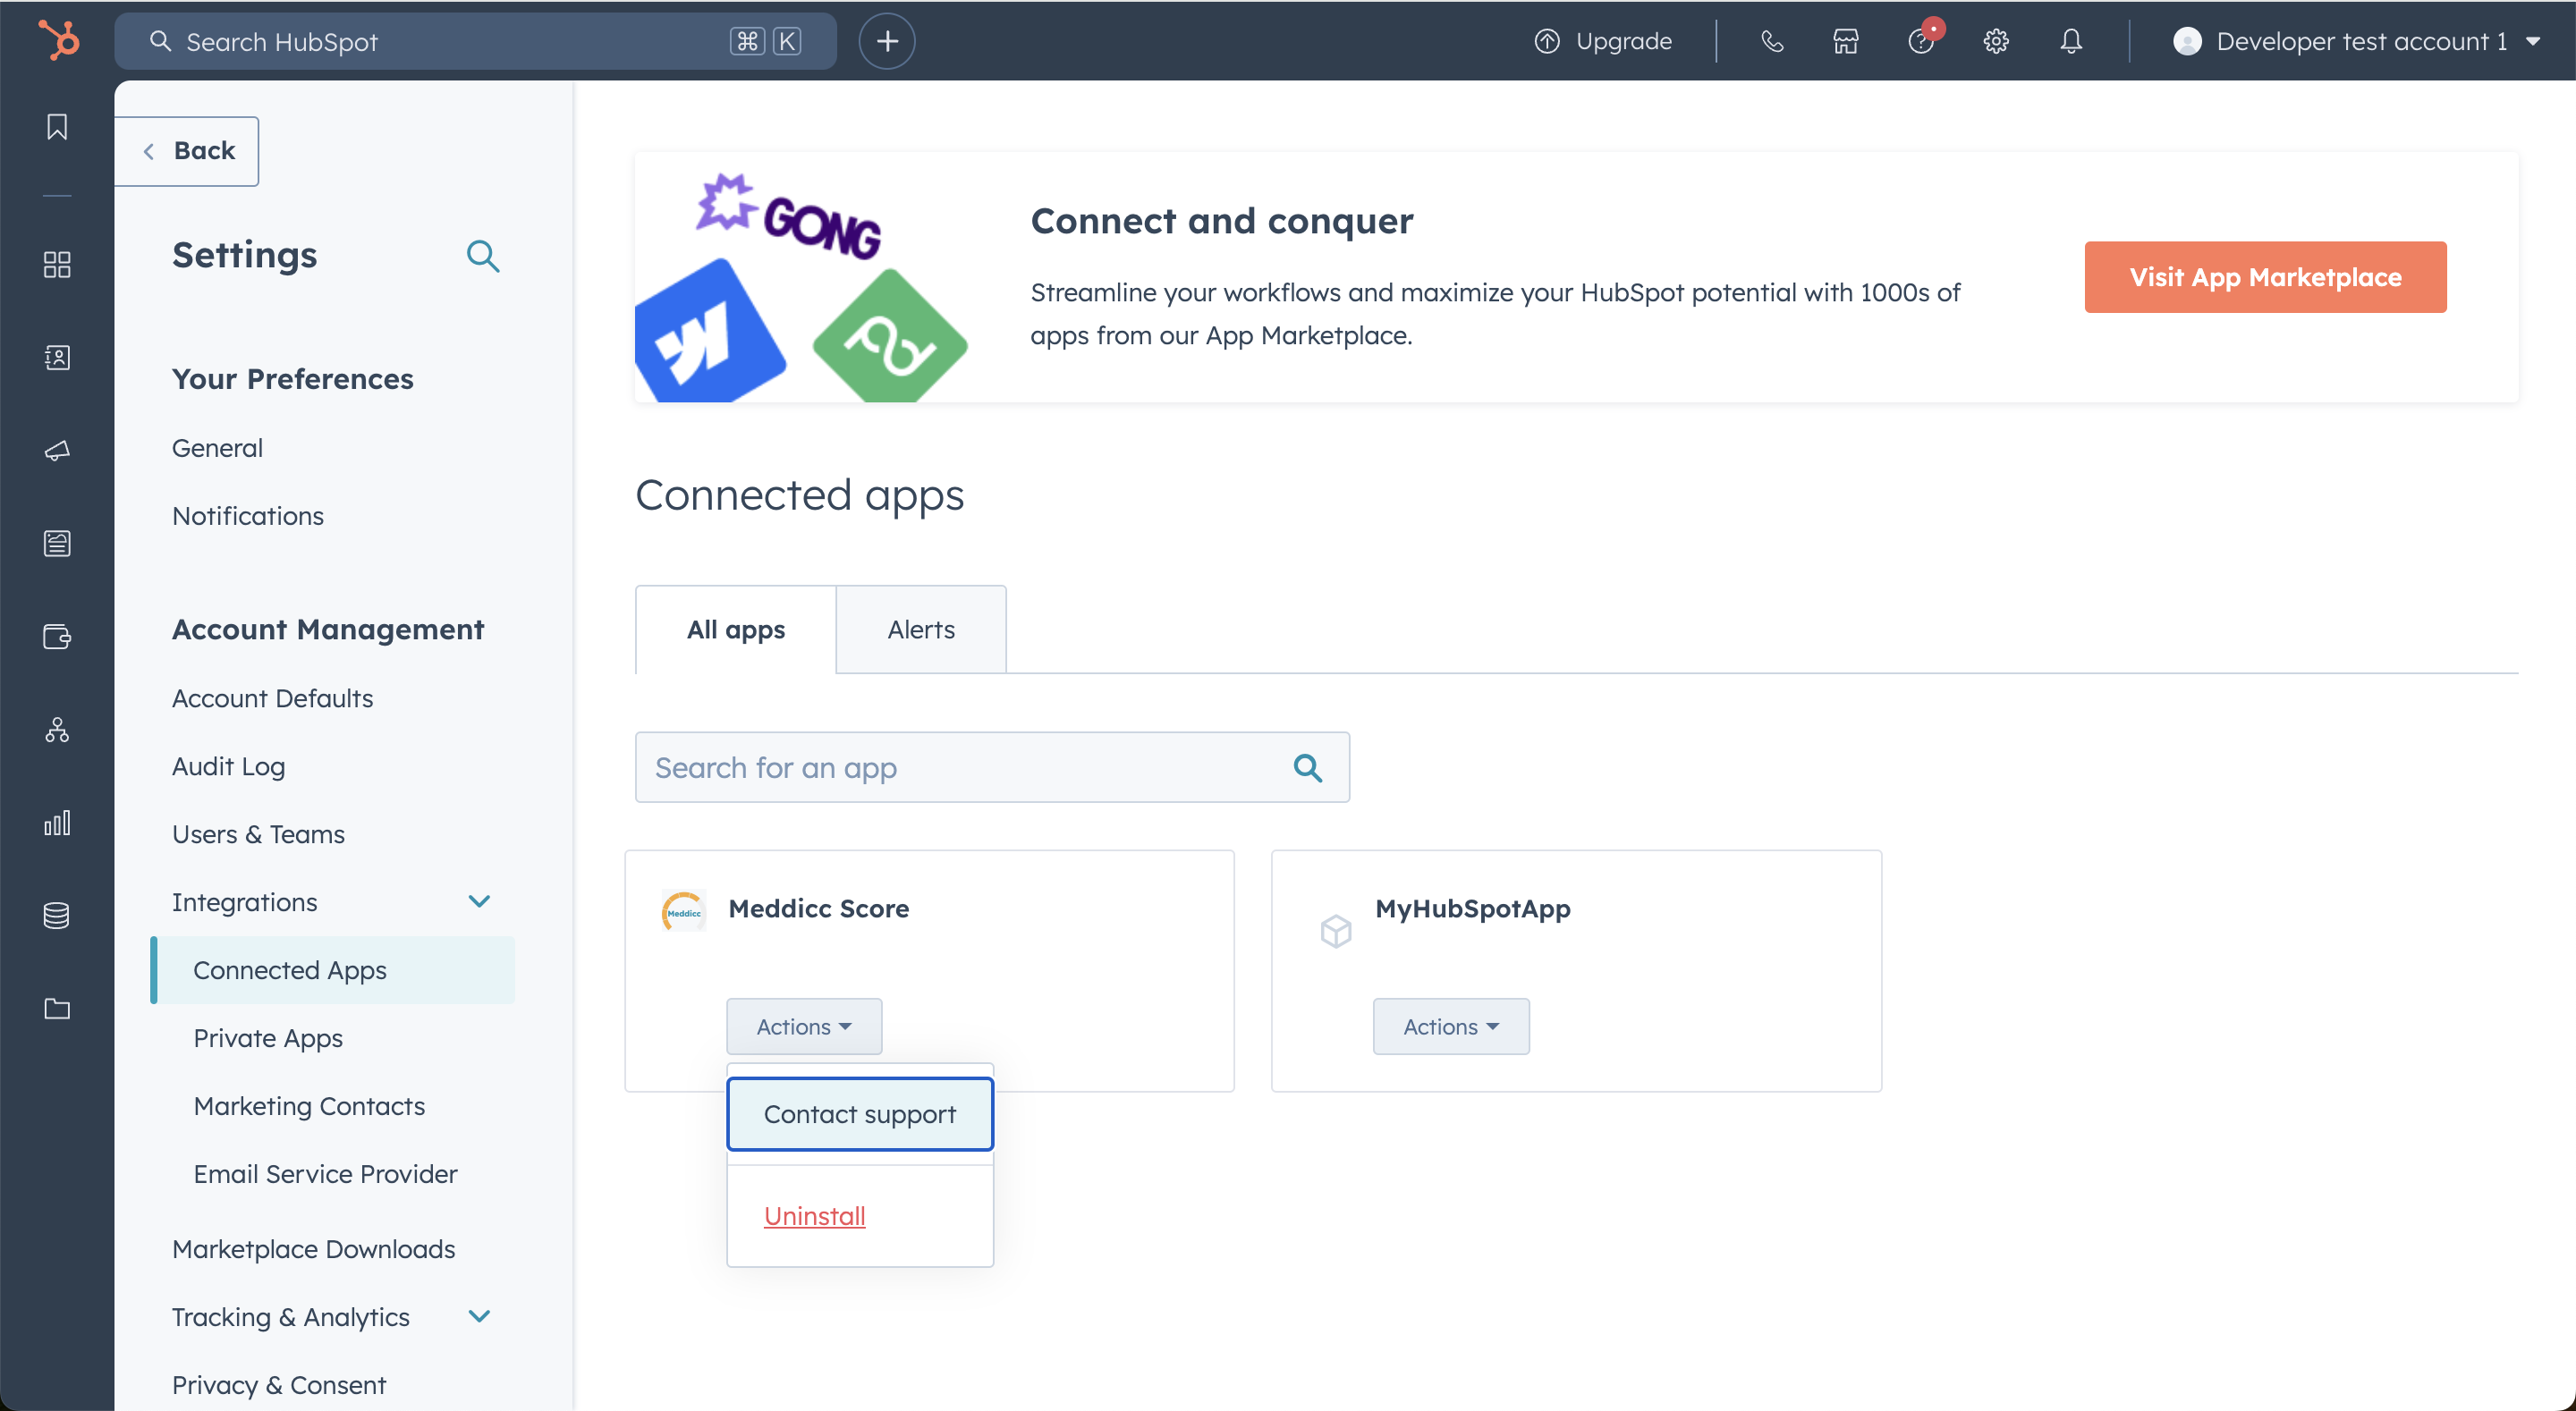Click the Meddicc Score app name
The height and width of the screenshot is (1411, 2576).
point(818,908)
